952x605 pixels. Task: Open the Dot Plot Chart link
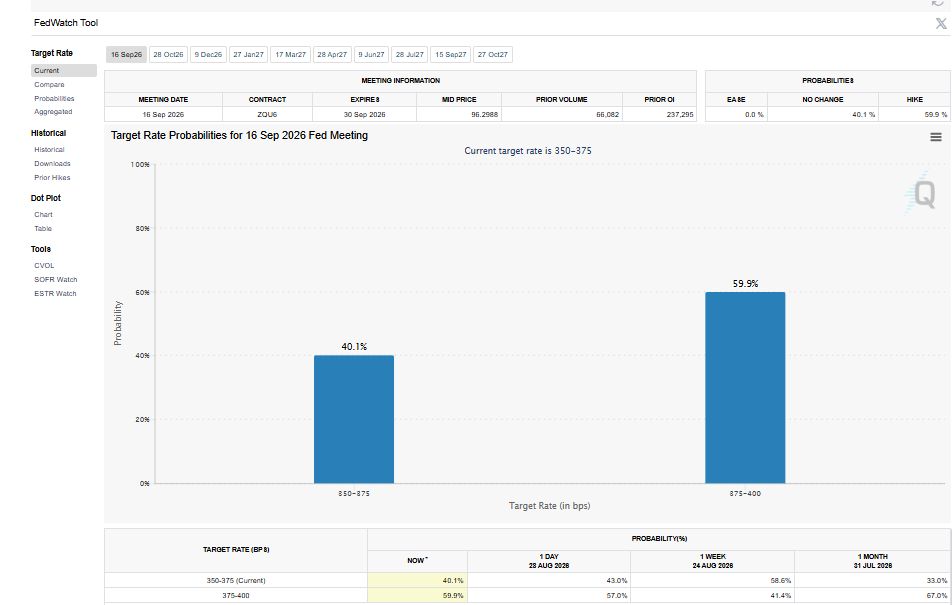coord(43,214)
